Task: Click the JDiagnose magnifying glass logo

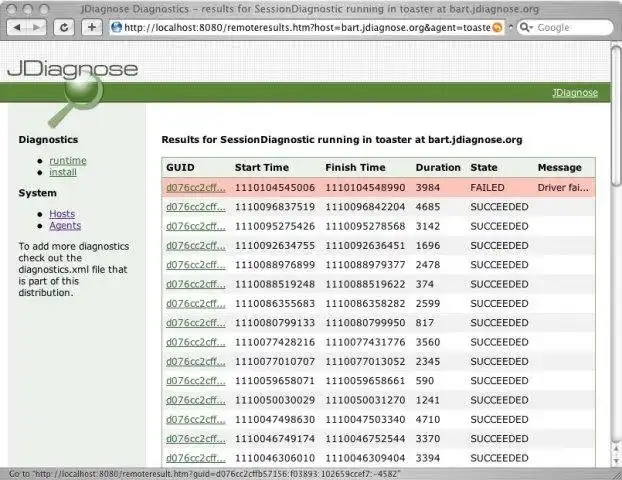Action: [77, 99]
